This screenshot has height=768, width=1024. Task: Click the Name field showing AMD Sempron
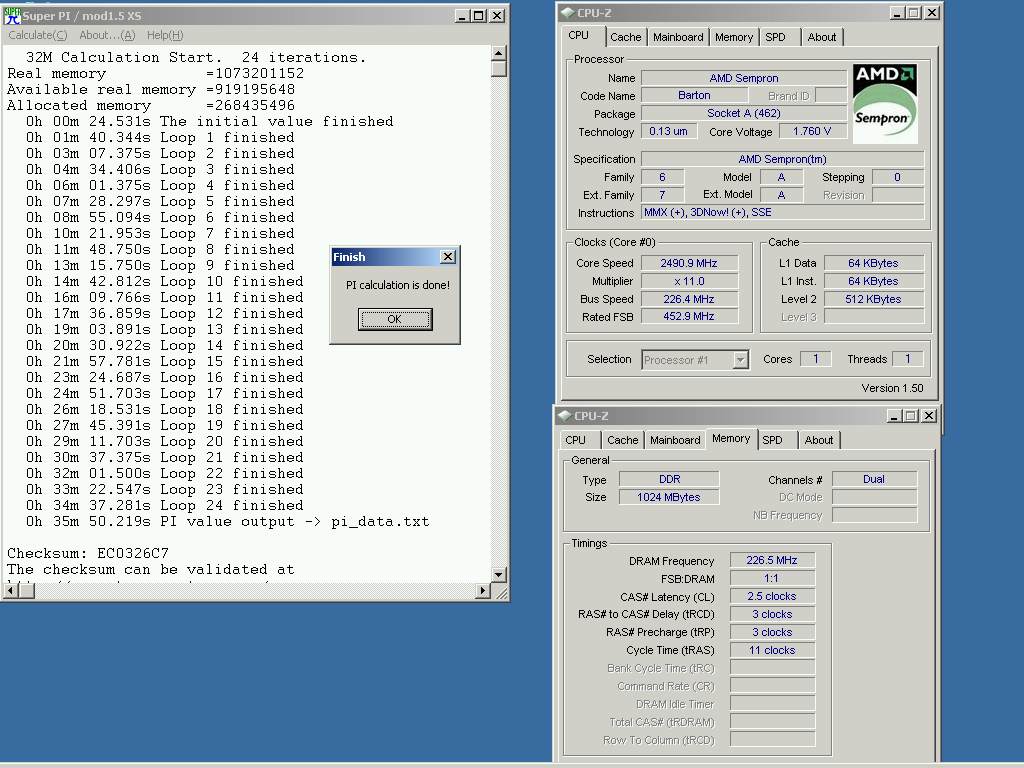(744, 78)
